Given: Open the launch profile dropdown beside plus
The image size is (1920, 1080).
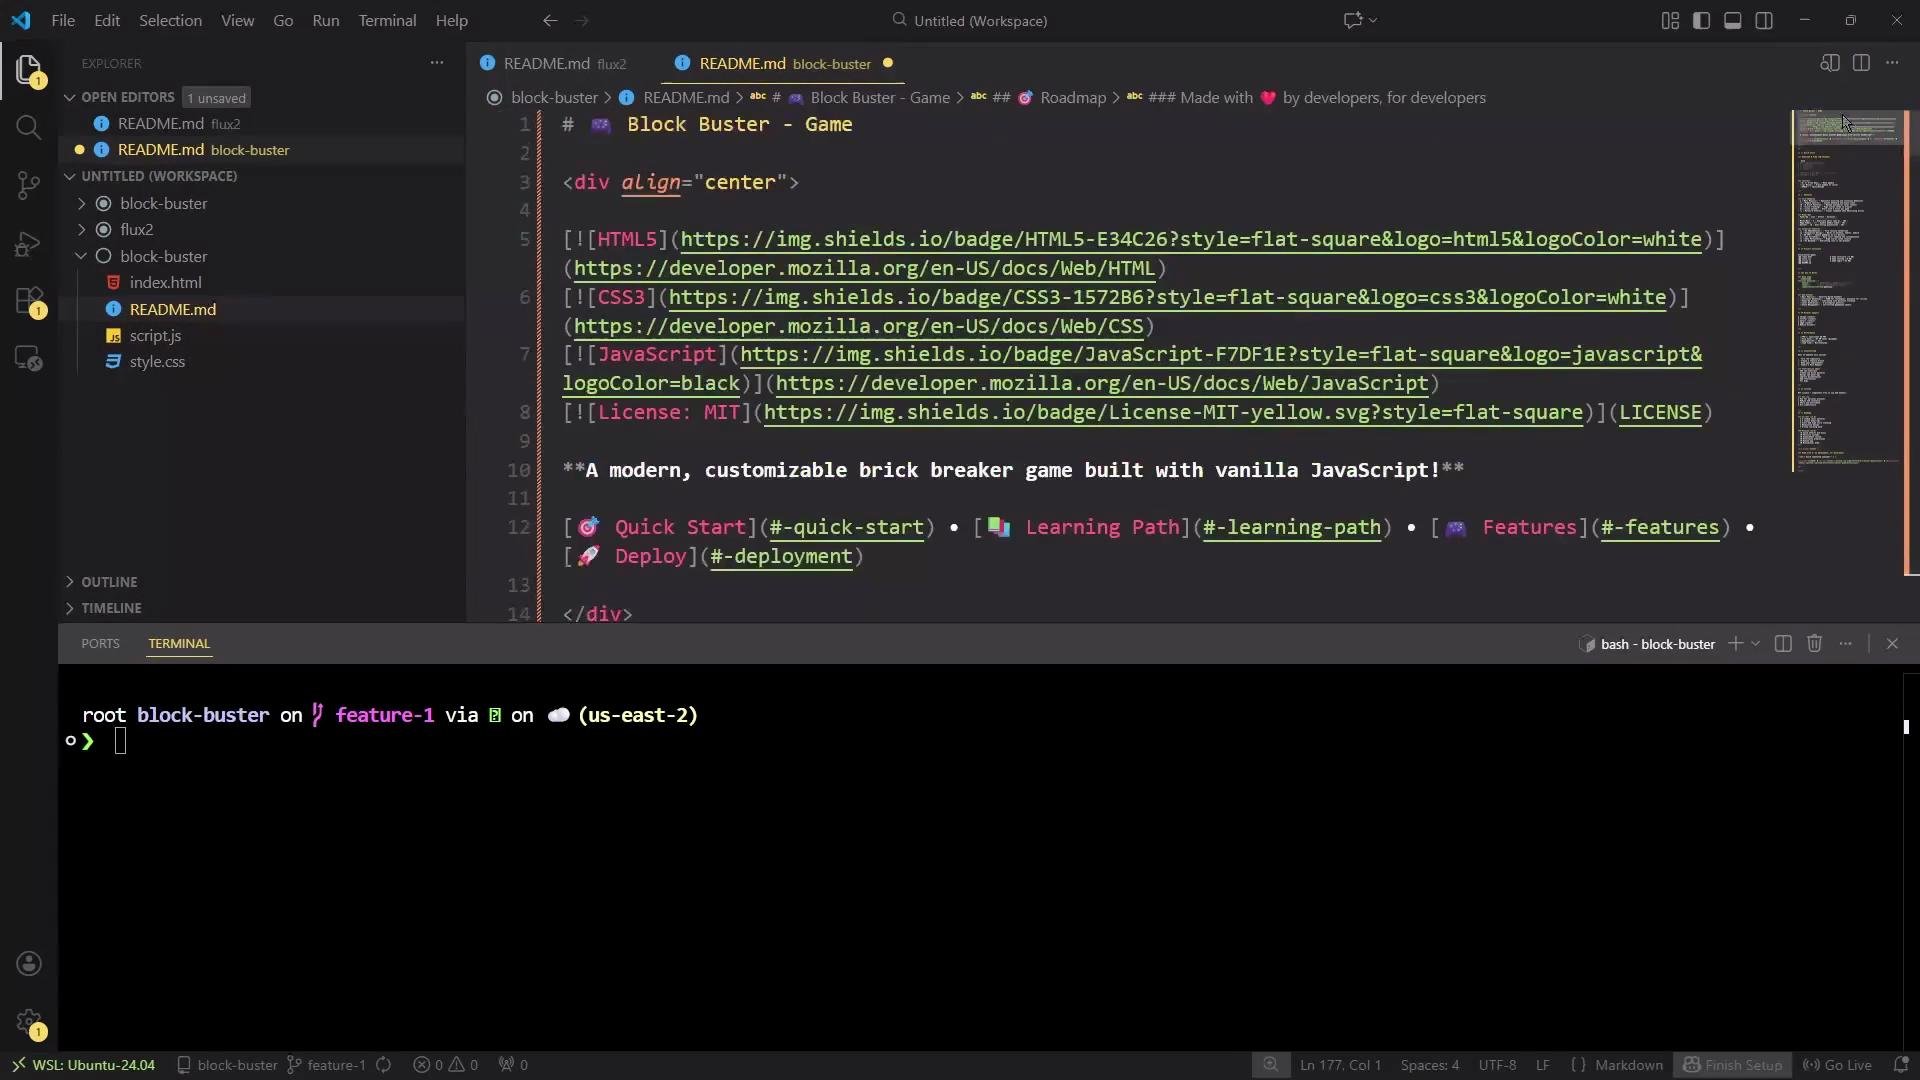Looking at the screenshot, I should [1756, 644].
